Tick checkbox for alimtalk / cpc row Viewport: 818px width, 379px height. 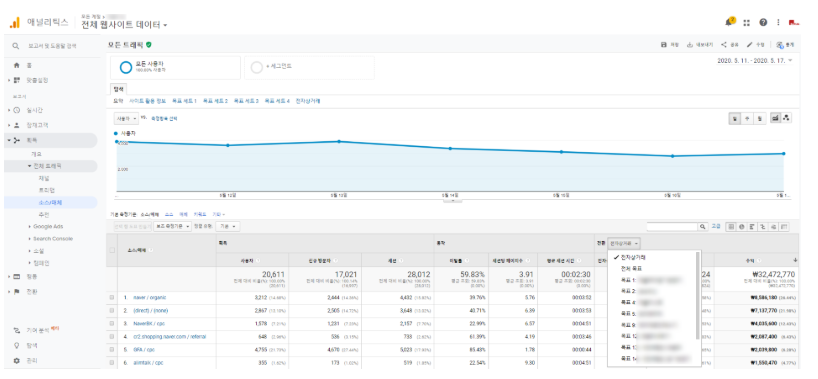[112, 363]
